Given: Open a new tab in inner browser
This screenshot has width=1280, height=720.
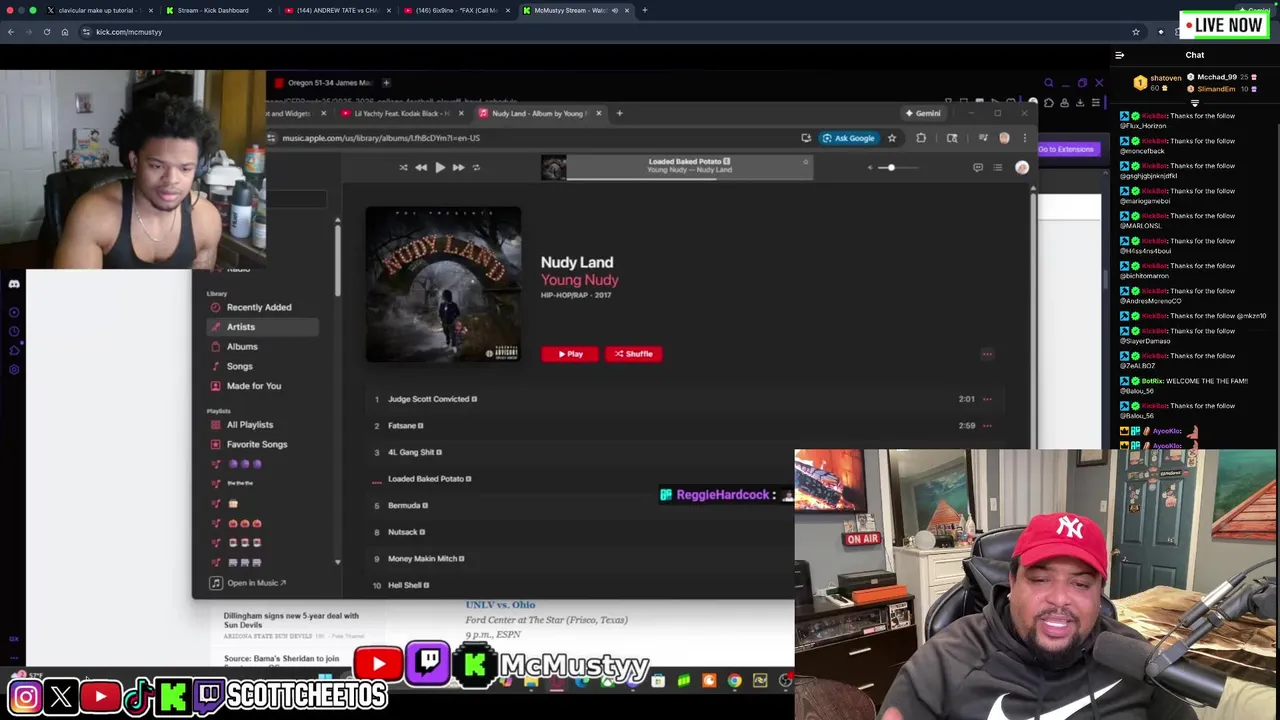Looking at the screenshot, I should 619,113.
